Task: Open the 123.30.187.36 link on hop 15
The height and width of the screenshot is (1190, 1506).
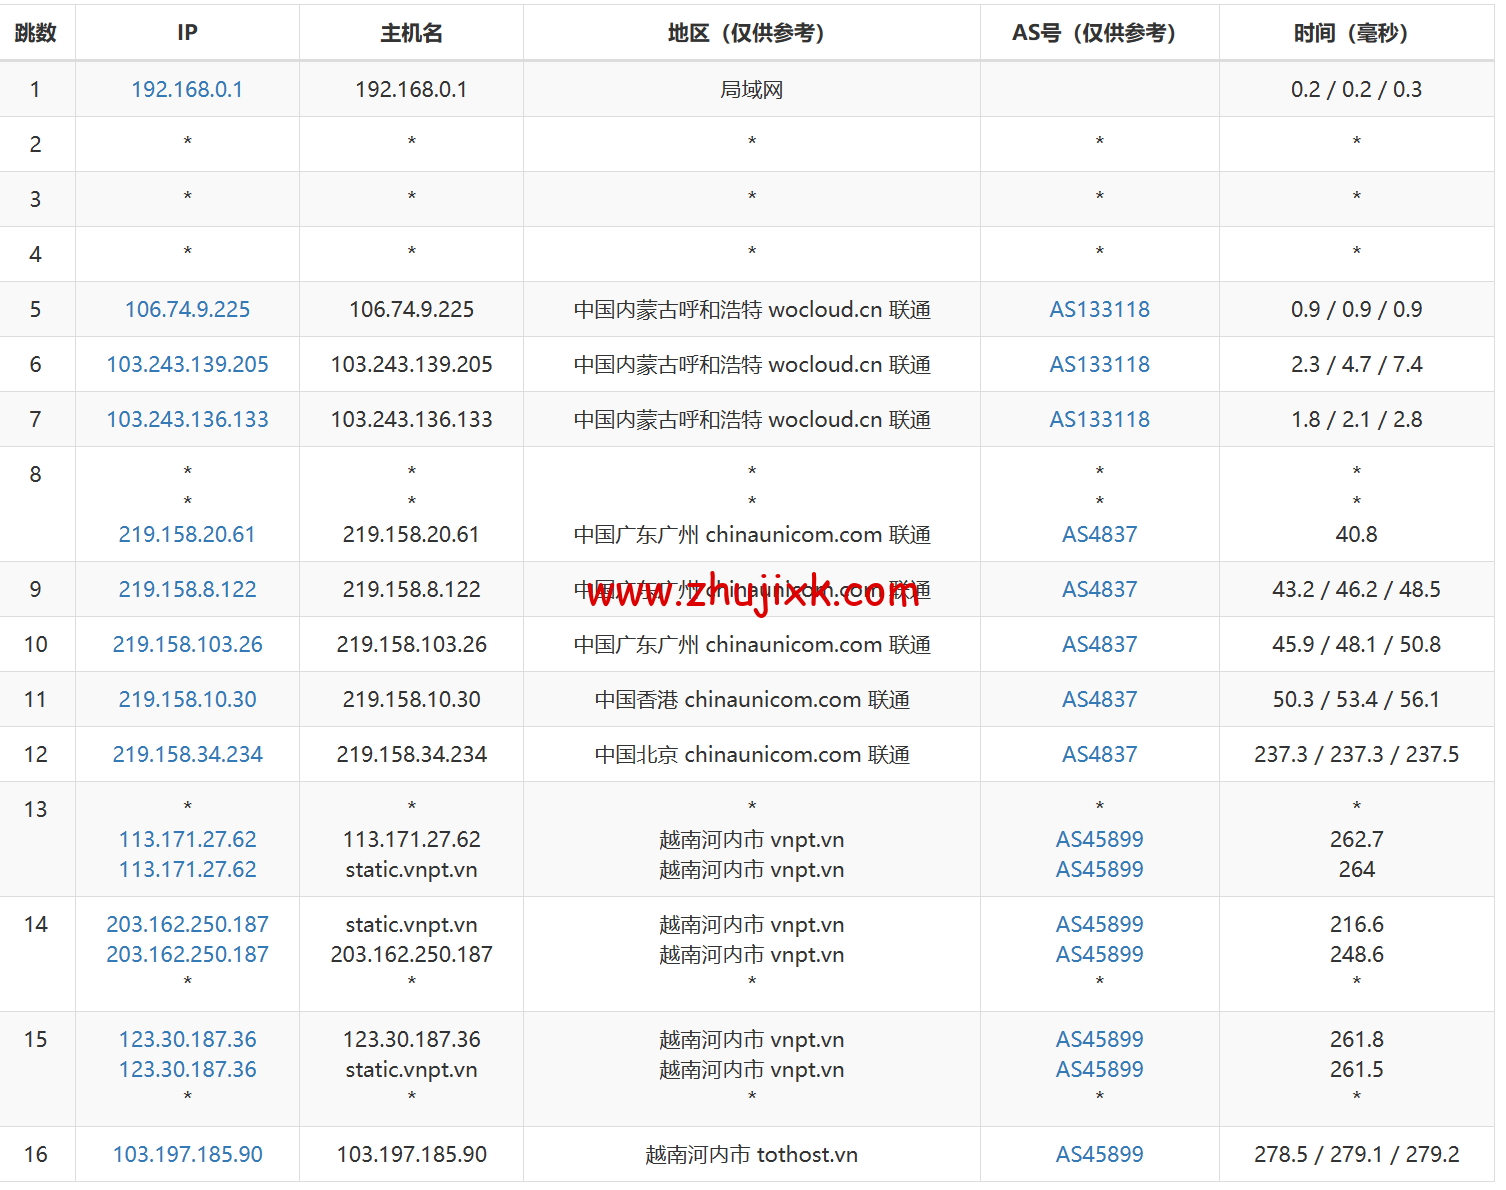Action: click(x=187, y=1039)
